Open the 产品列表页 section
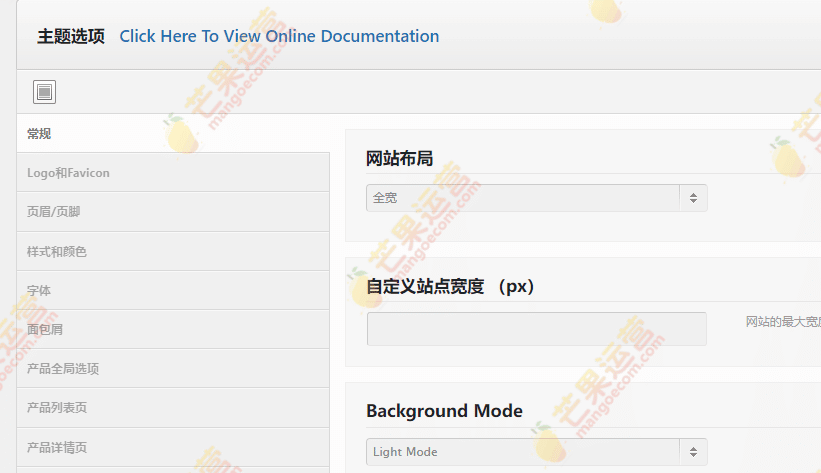821x473 pixels. pos(173,408)
